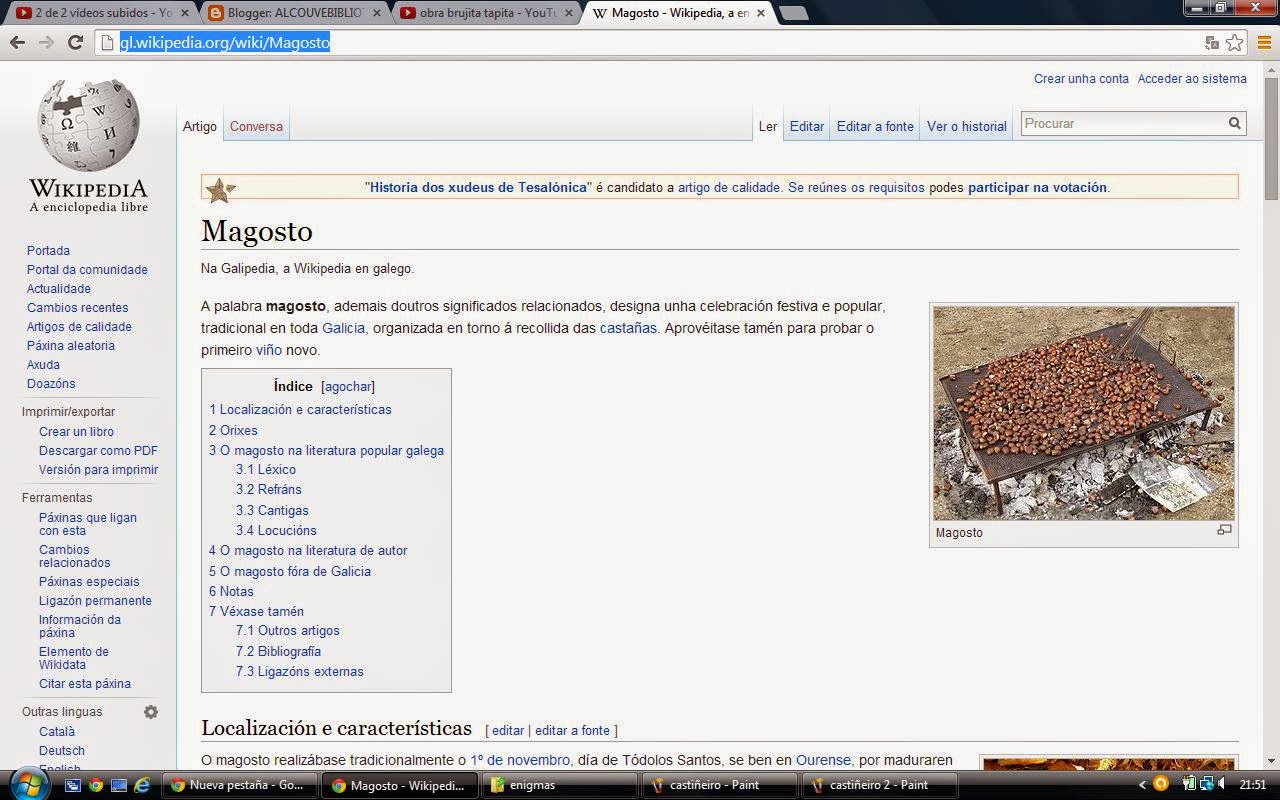The image size is (1280, 800).
Task: Open the Editar tab
Action: click(x=807, y=127)
